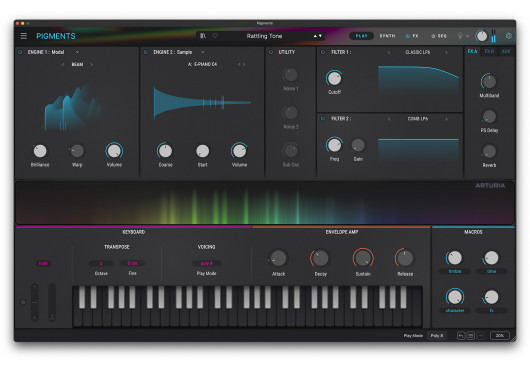Switch to the SYNTH view tab

point(387,36)
